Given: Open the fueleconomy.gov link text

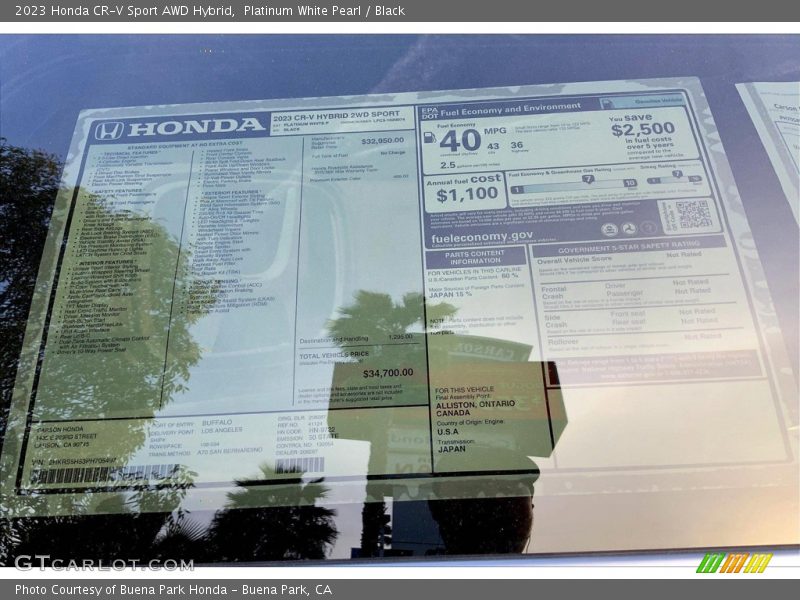Looking at the screenshot, I should click(482, 237).
